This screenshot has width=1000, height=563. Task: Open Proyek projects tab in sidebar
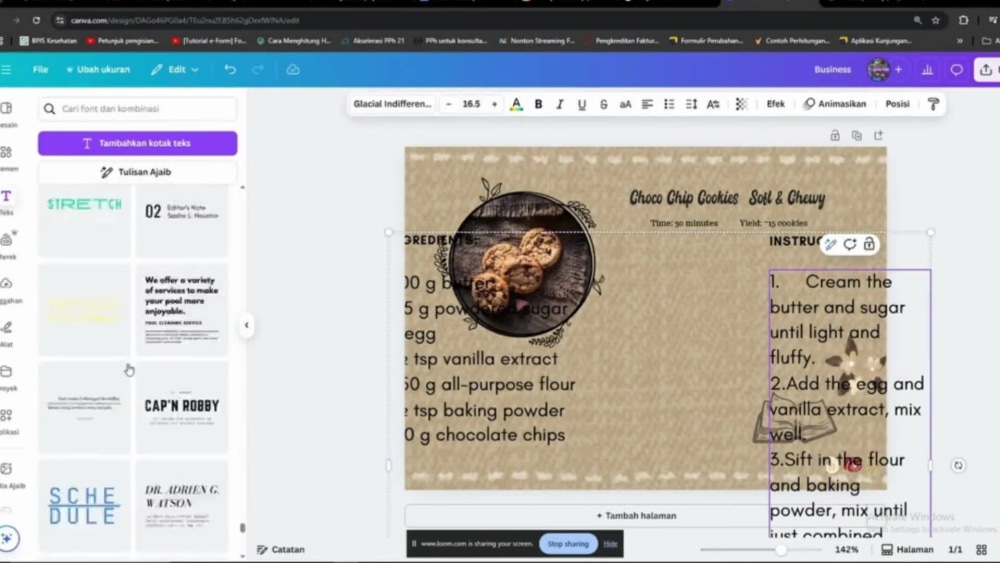[x=6, y=377]
